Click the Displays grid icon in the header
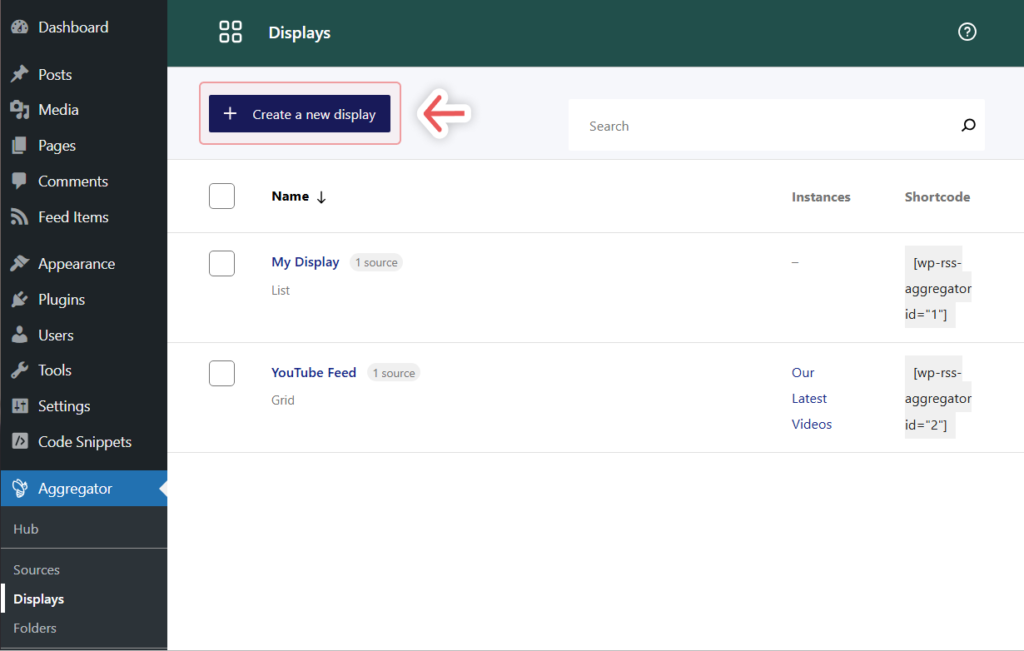 [x=230, y=31]
